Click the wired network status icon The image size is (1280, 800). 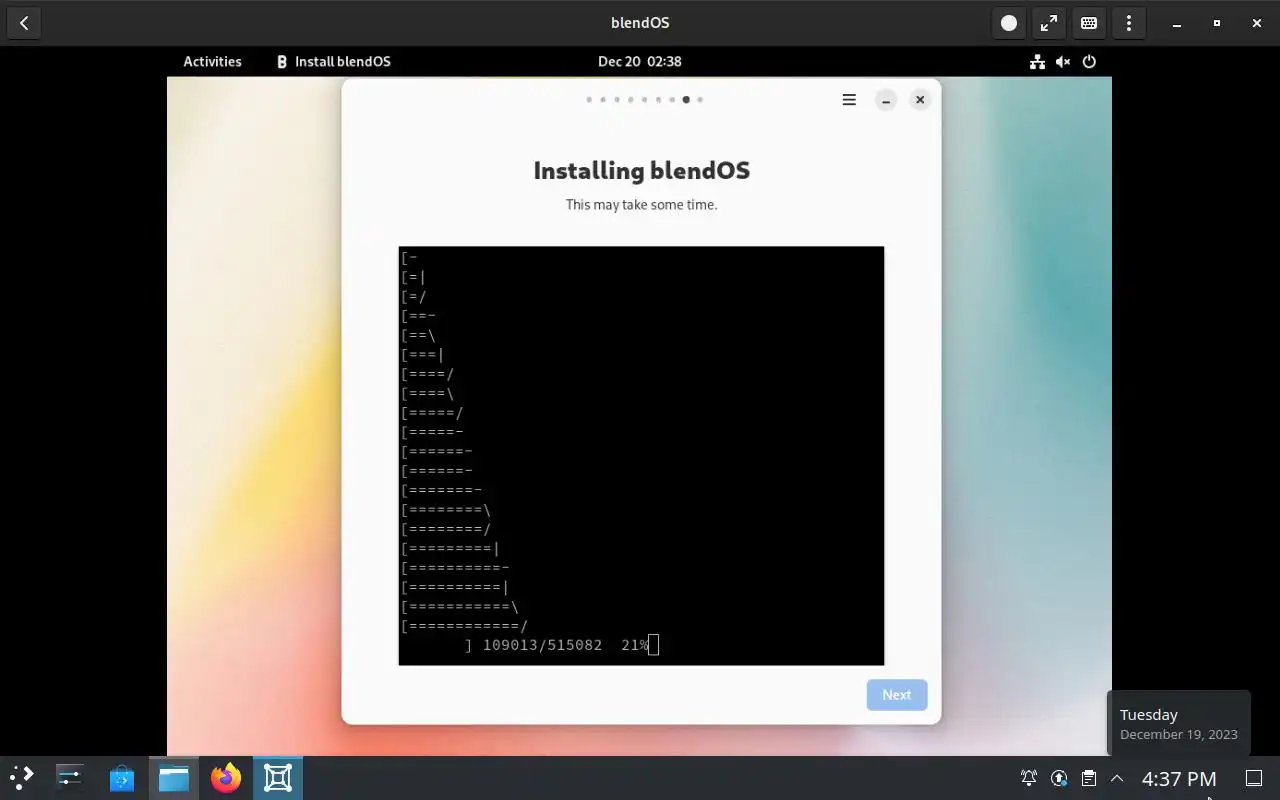click(x=1037, y=61)
